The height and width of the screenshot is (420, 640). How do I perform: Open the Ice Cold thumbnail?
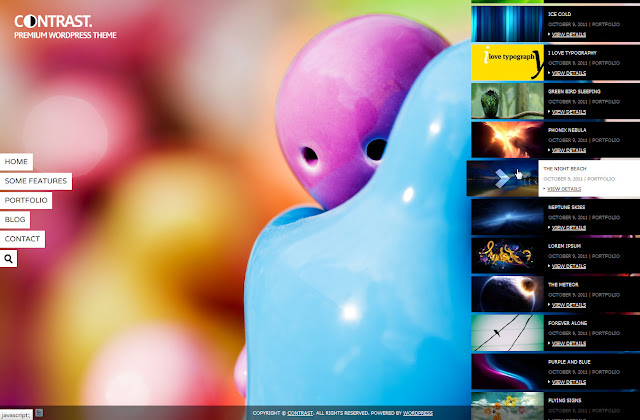508,24
